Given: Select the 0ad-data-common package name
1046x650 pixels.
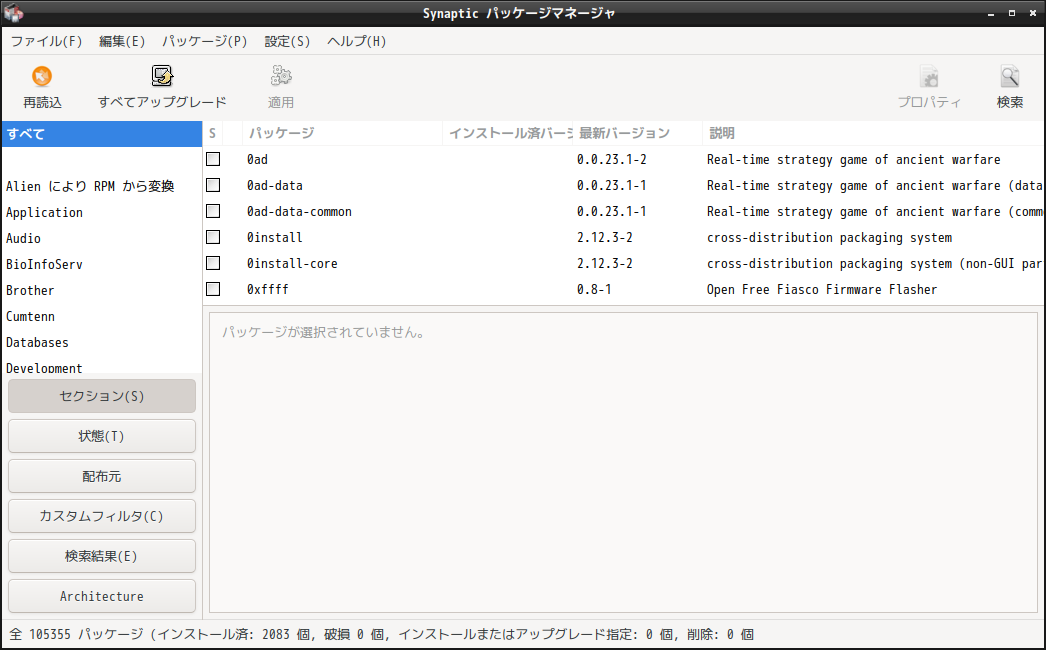Looking at the screenshot, I should (x=299, y=212).
